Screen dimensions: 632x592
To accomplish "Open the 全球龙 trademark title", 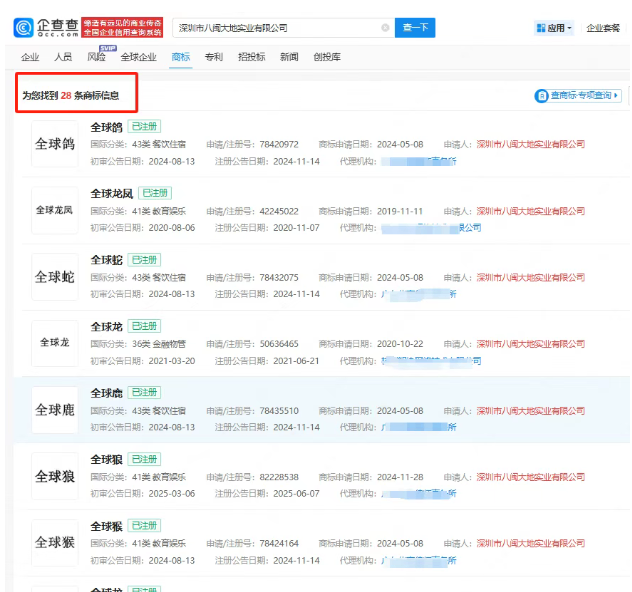I will [x=107, y=326].
